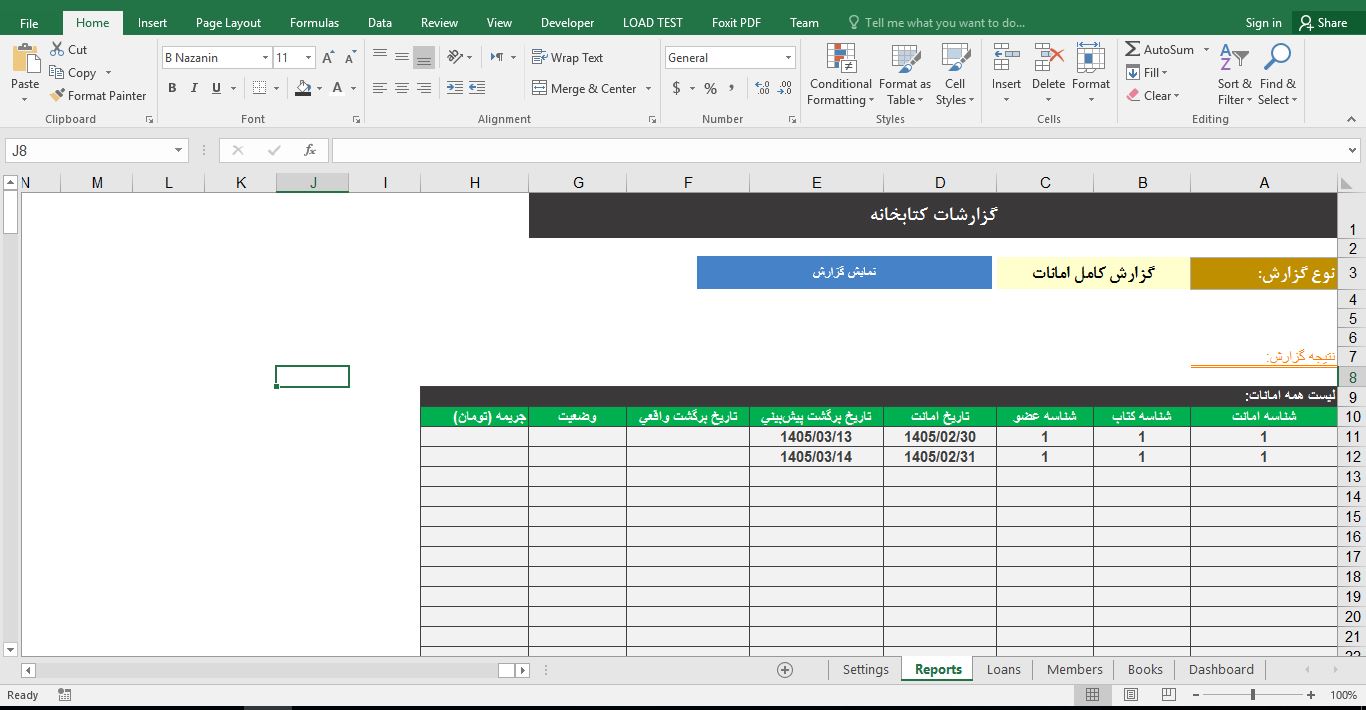Open the B Nazanin font name dropdown

265,58
